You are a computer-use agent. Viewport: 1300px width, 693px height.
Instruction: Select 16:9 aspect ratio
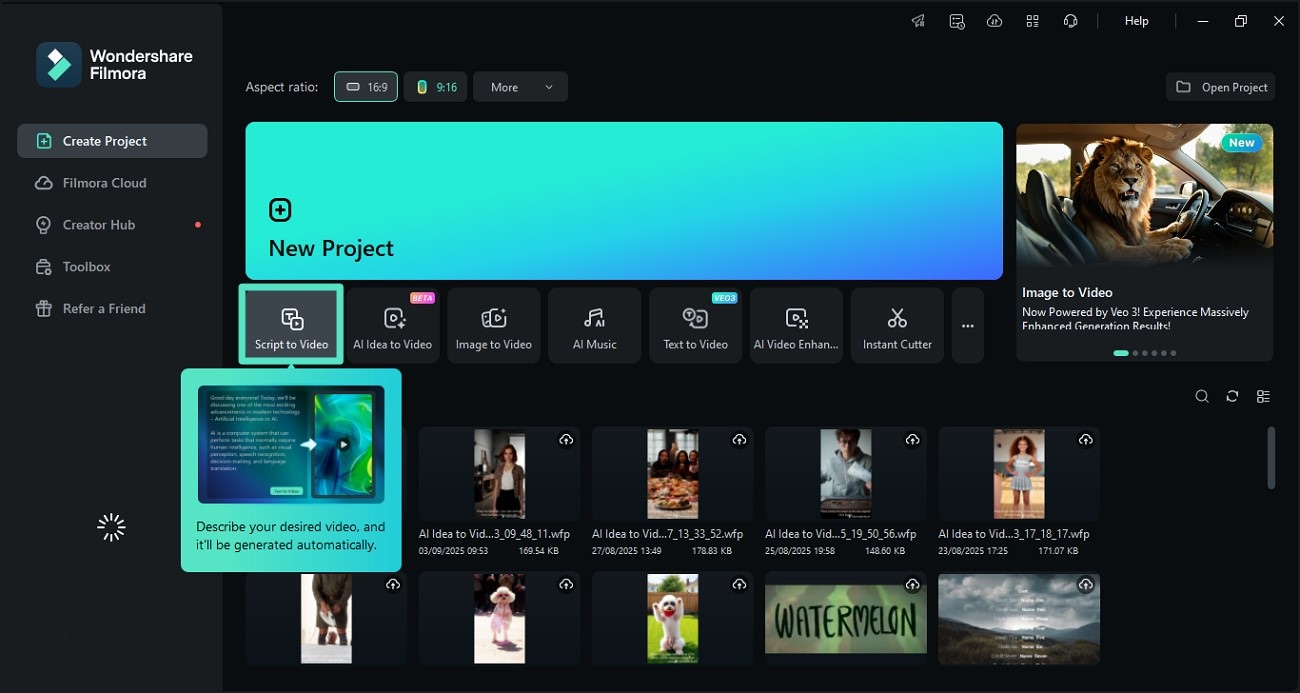(366, 87)
